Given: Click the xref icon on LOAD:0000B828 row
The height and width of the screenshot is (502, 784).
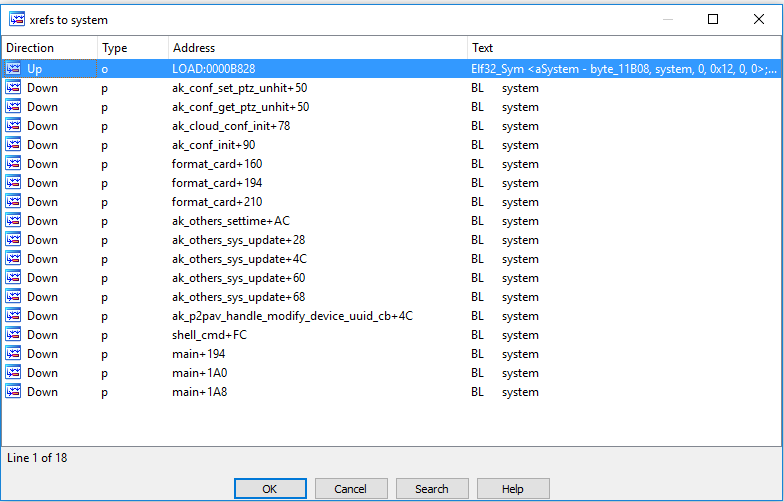Looking at the screenshot, I should coord(14,68).
